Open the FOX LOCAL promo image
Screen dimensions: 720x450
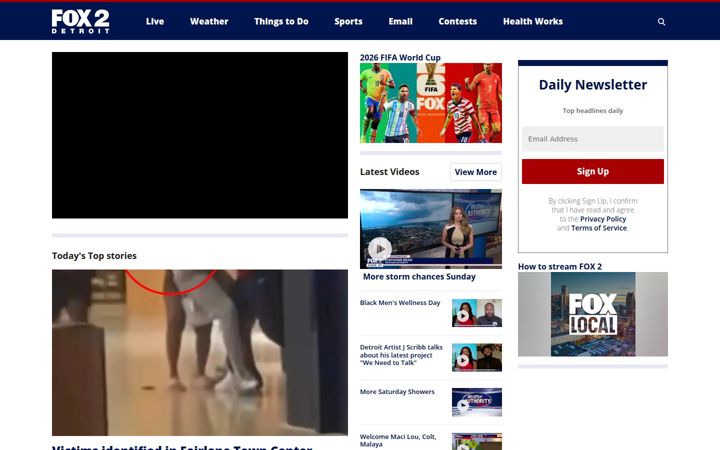pos(593,314)
